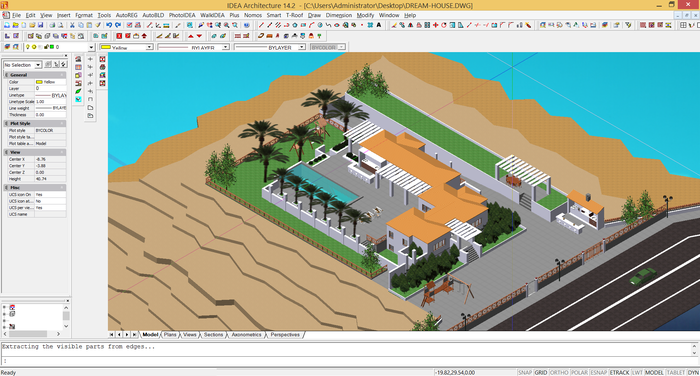Toggle TABLET mode in status bar

(x=675, y=372)
